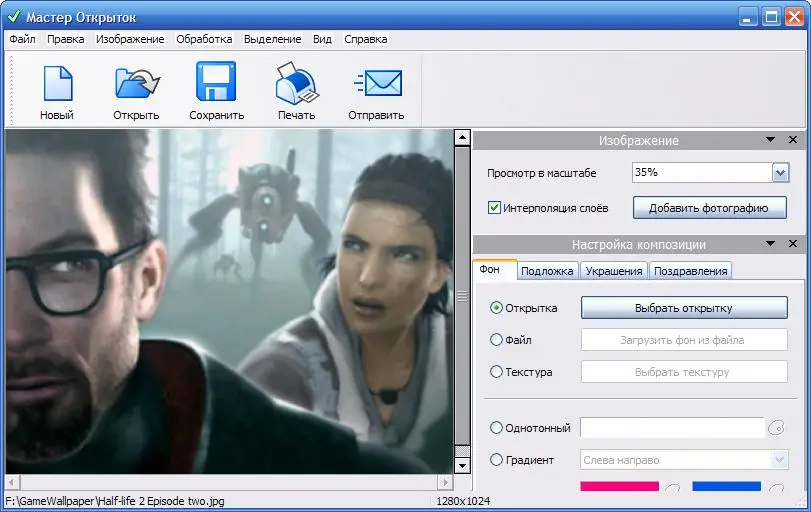Click the solid color field next to Однотонный

point(672,428)
